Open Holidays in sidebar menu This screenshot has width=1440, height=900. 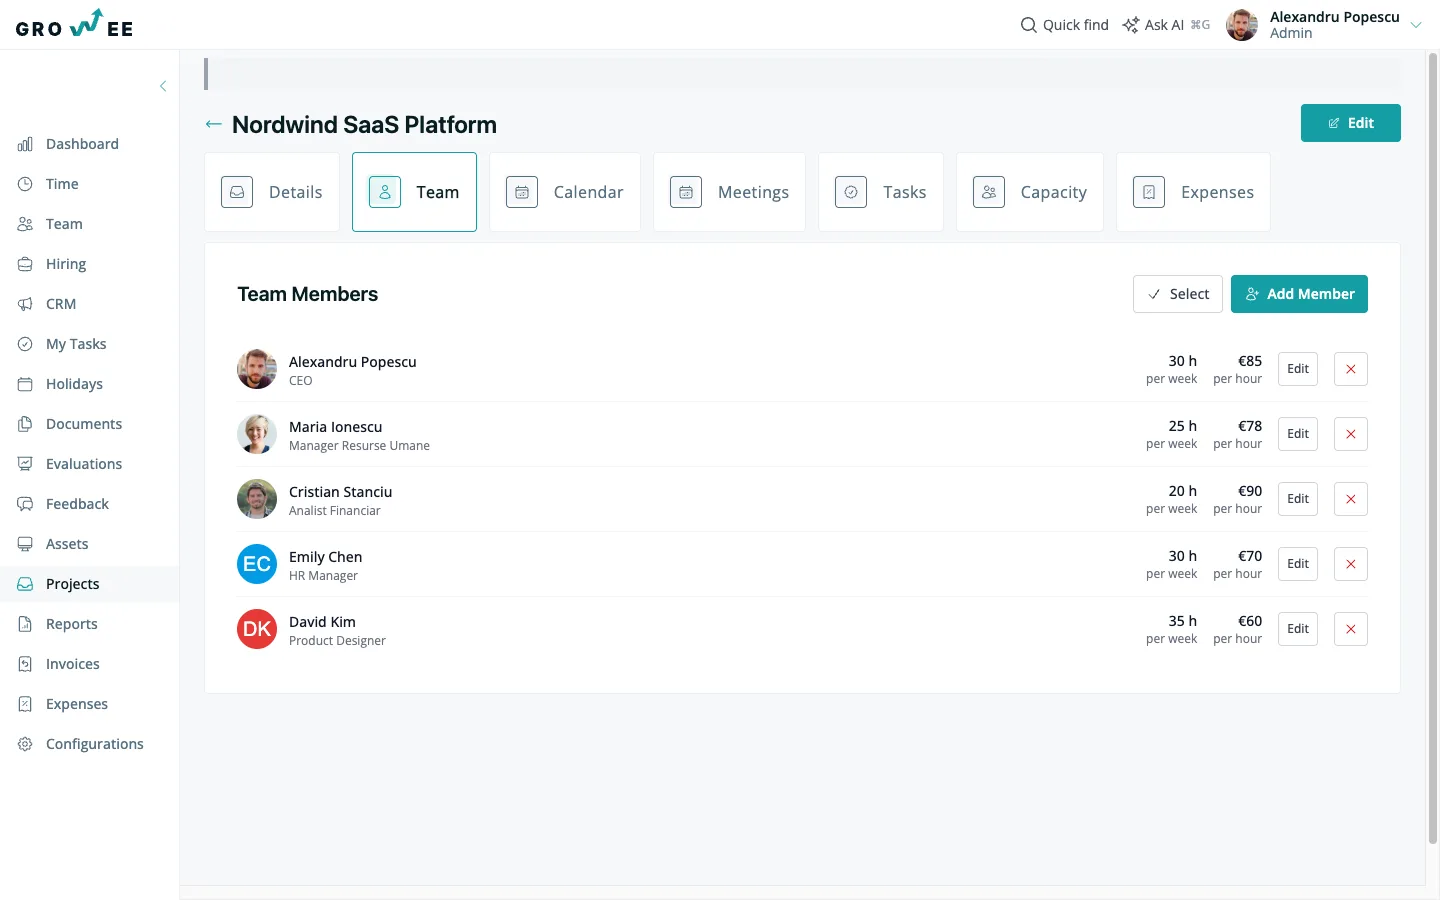(90, 384)
